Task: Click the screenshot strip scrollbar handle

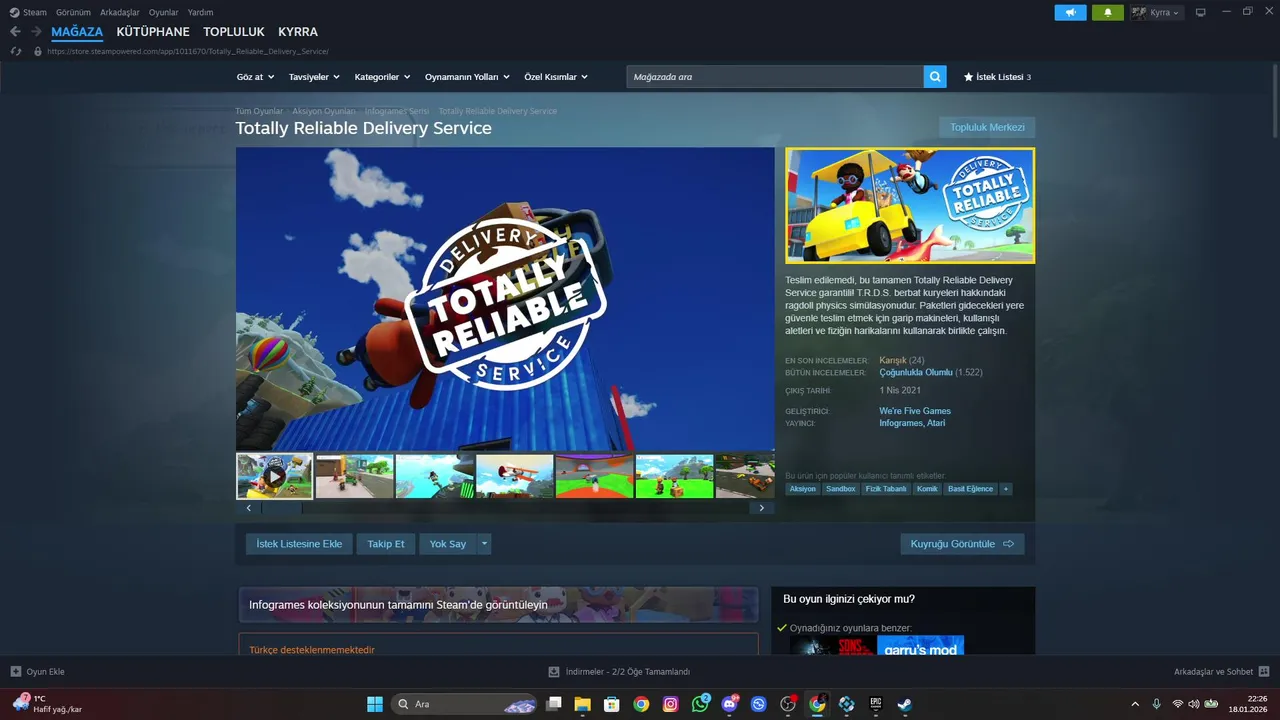Action: [x=281, y=508]
